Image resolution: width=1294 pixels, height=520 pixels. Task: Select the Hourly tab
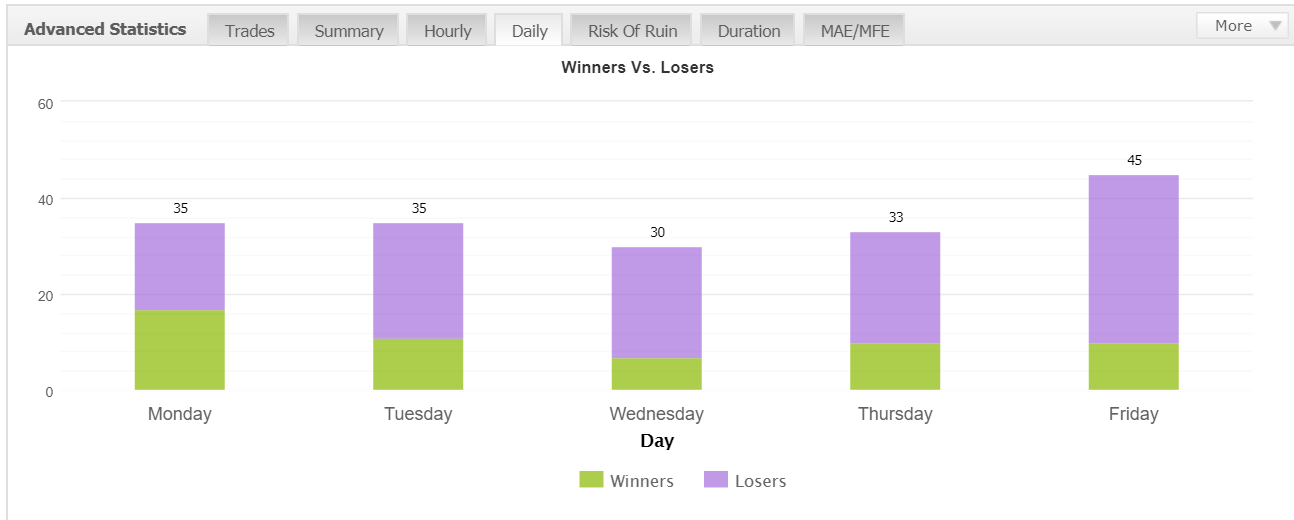point(447,30)
